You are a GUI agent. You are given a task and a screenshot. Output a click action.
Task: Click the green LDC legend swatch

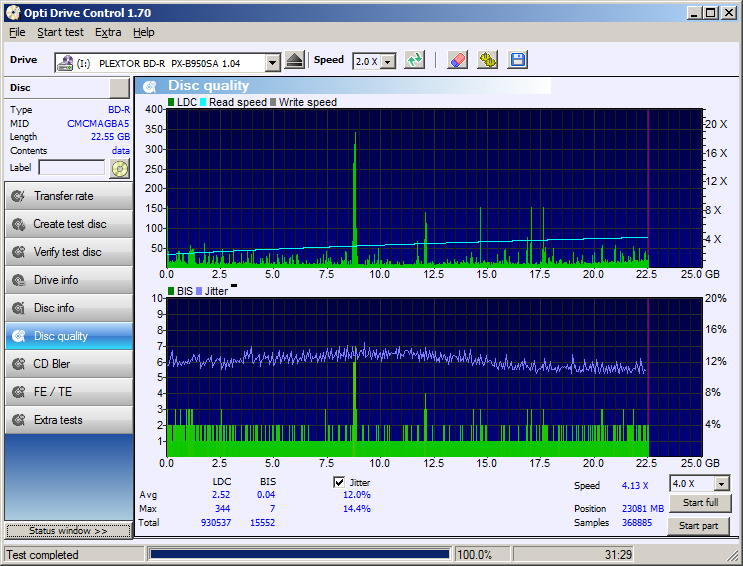tap(171, 102)
